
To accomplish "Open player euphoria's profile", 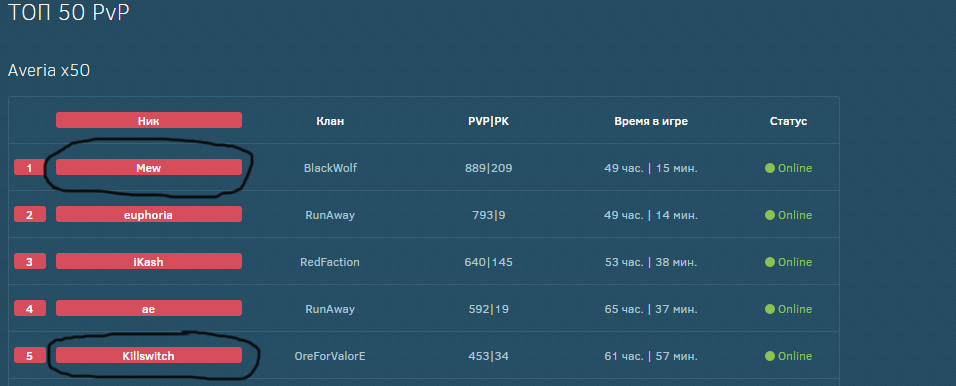I will click(149, 215).
